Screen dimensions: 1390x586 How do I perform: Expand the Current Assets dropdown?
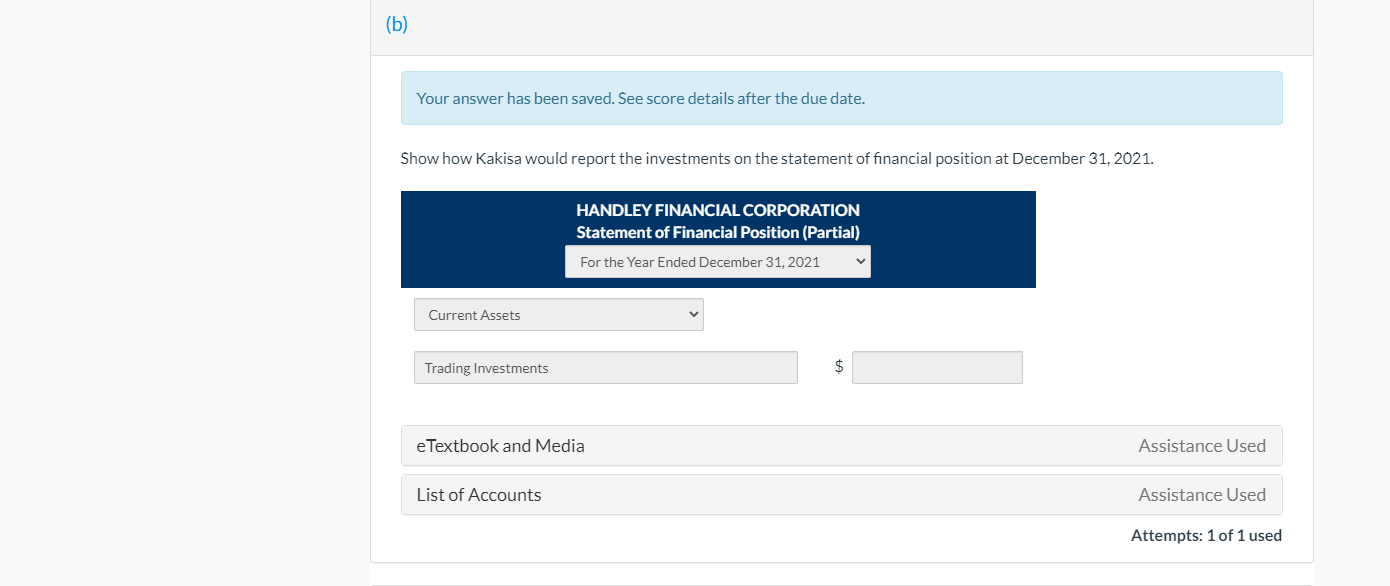tap(558, 314)
